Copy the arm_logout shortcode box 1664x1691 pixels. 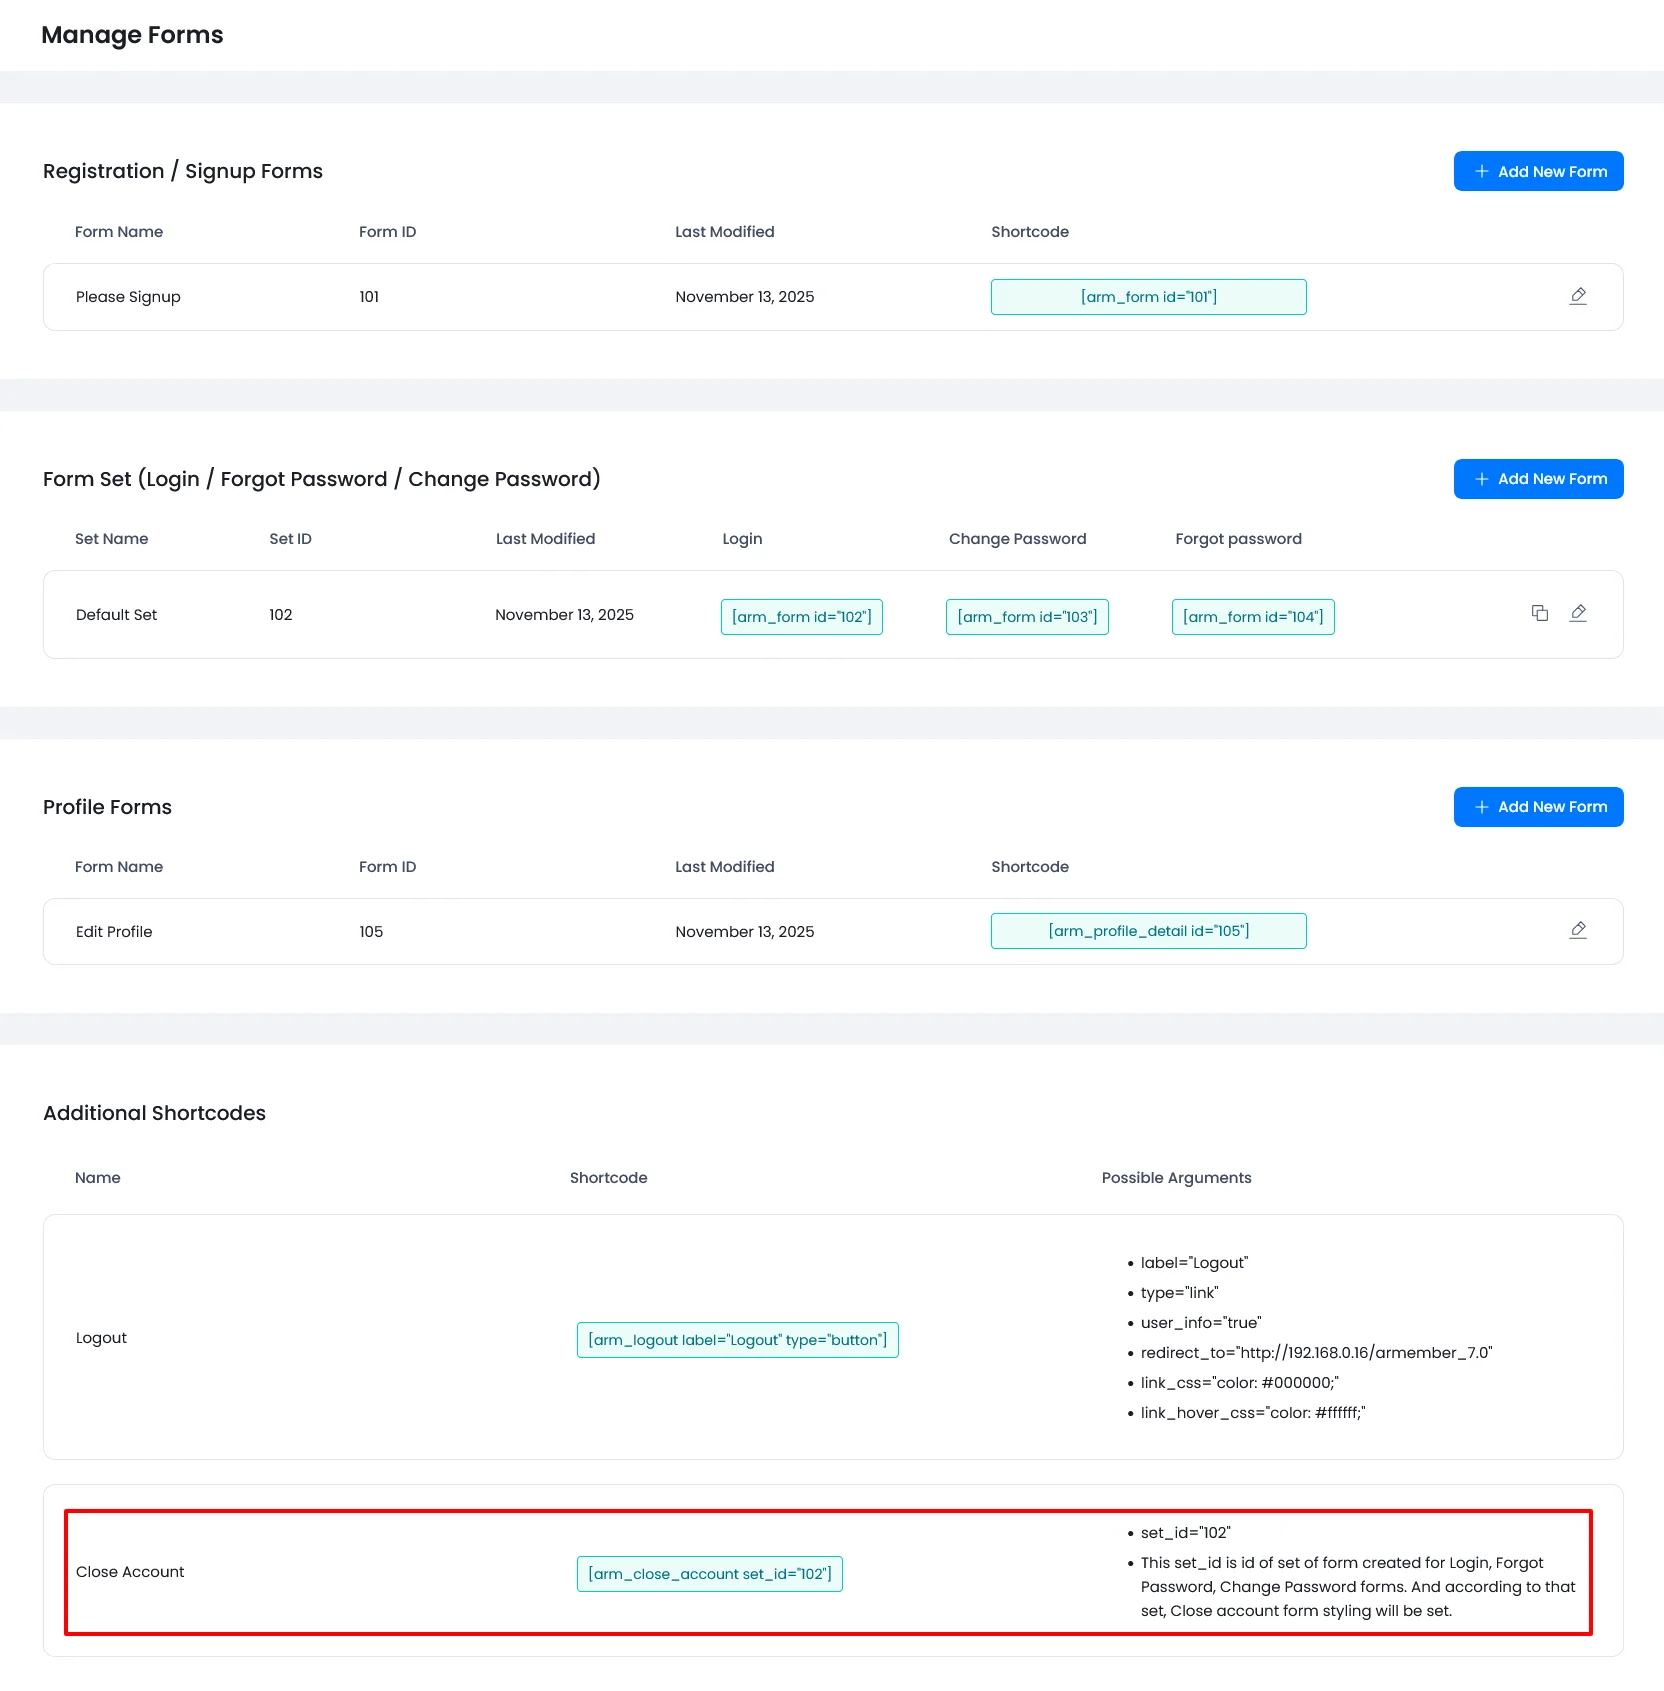[737, 1340]
